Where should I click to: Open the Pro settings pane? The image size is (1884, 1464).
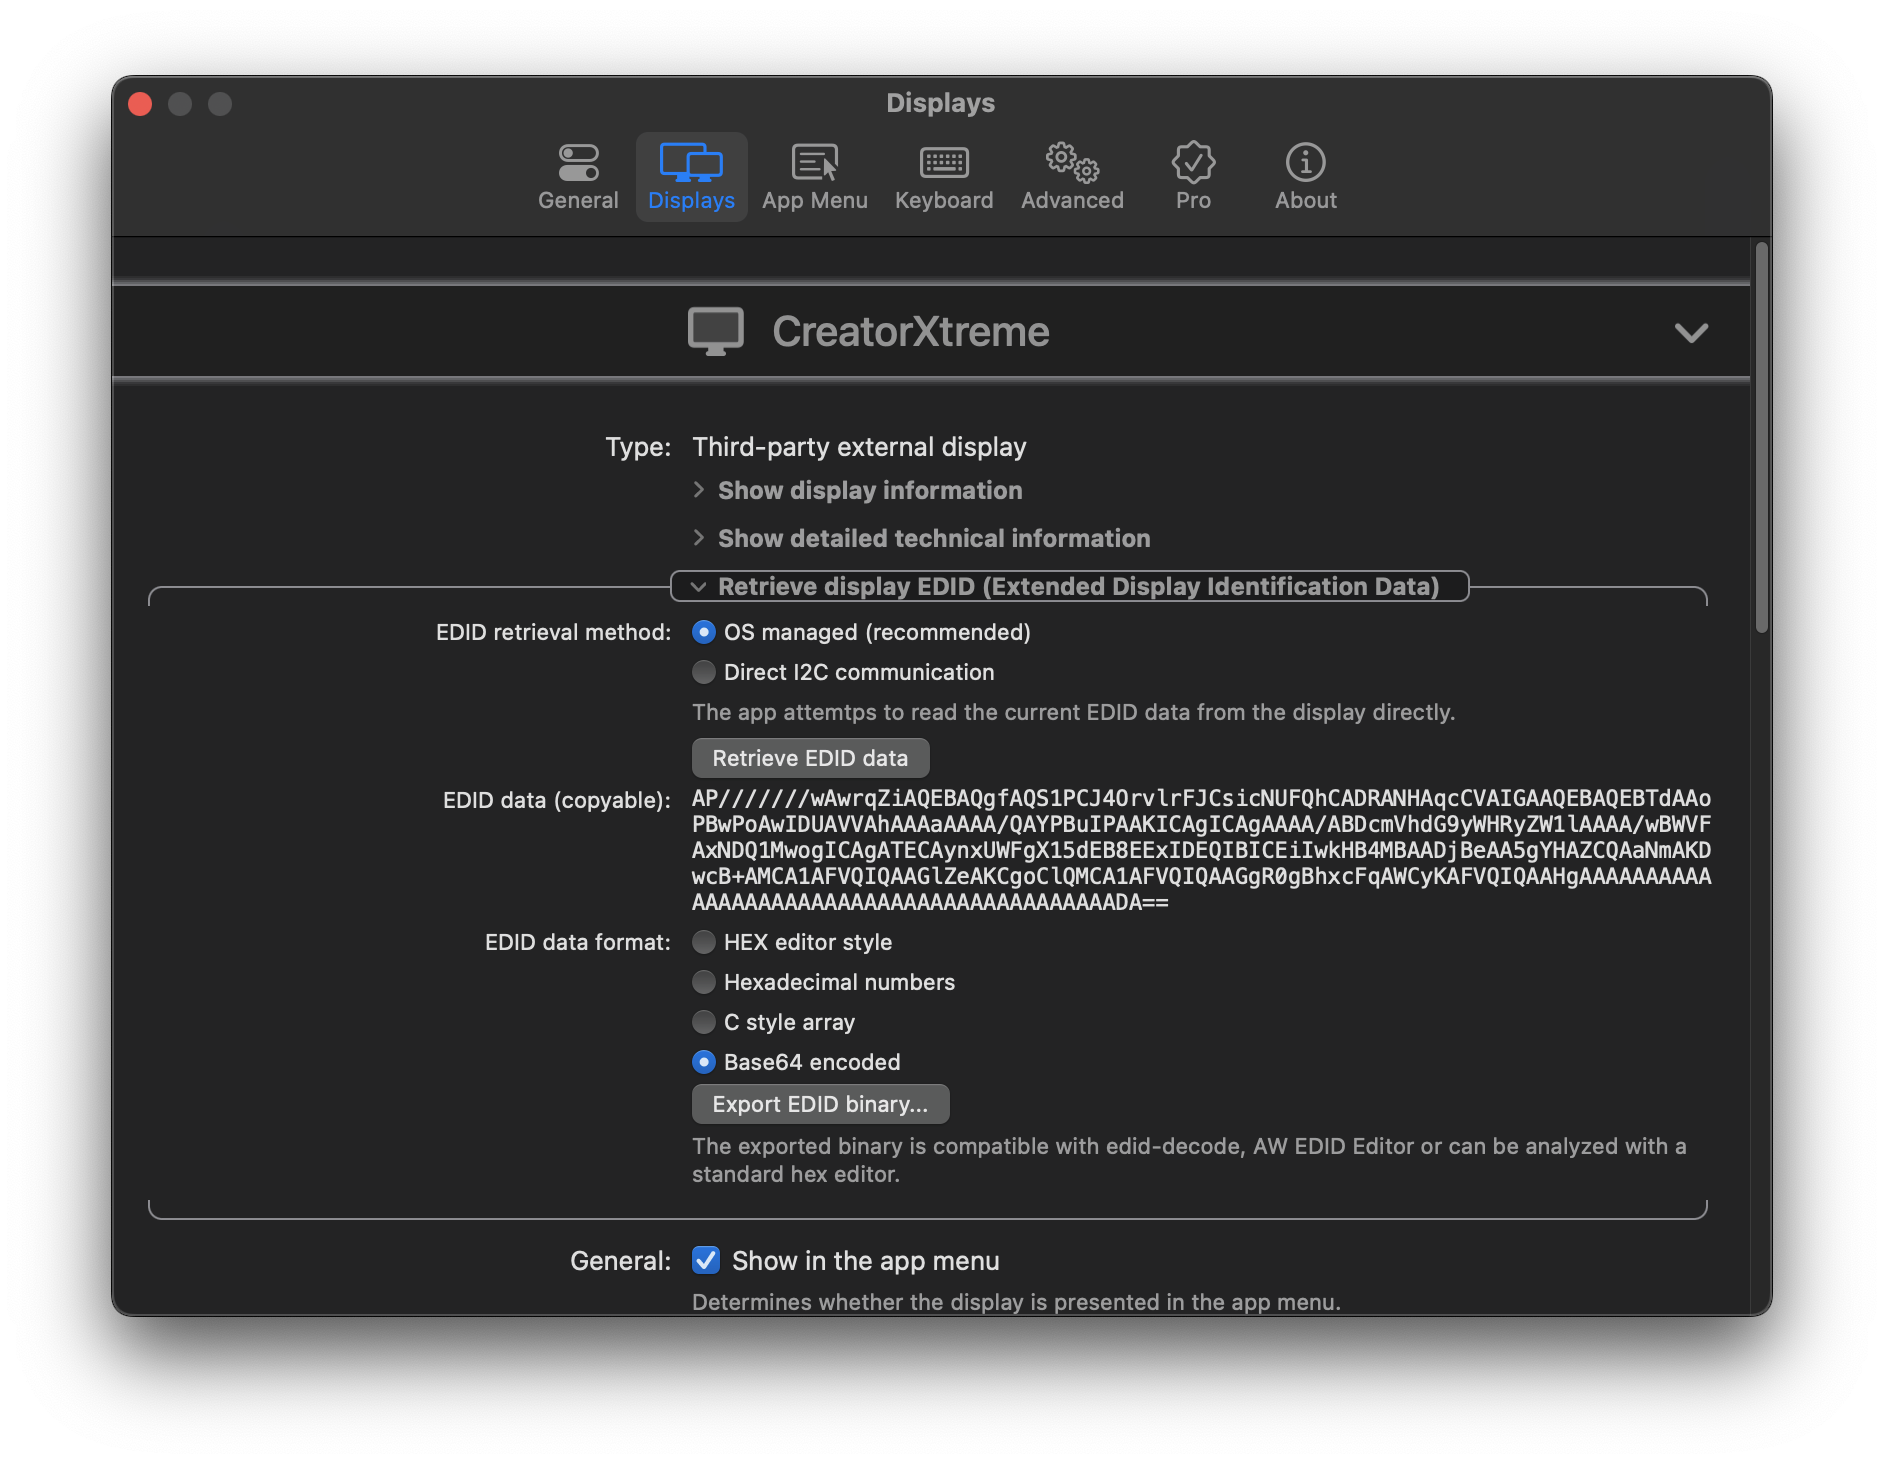(1192, 176)
